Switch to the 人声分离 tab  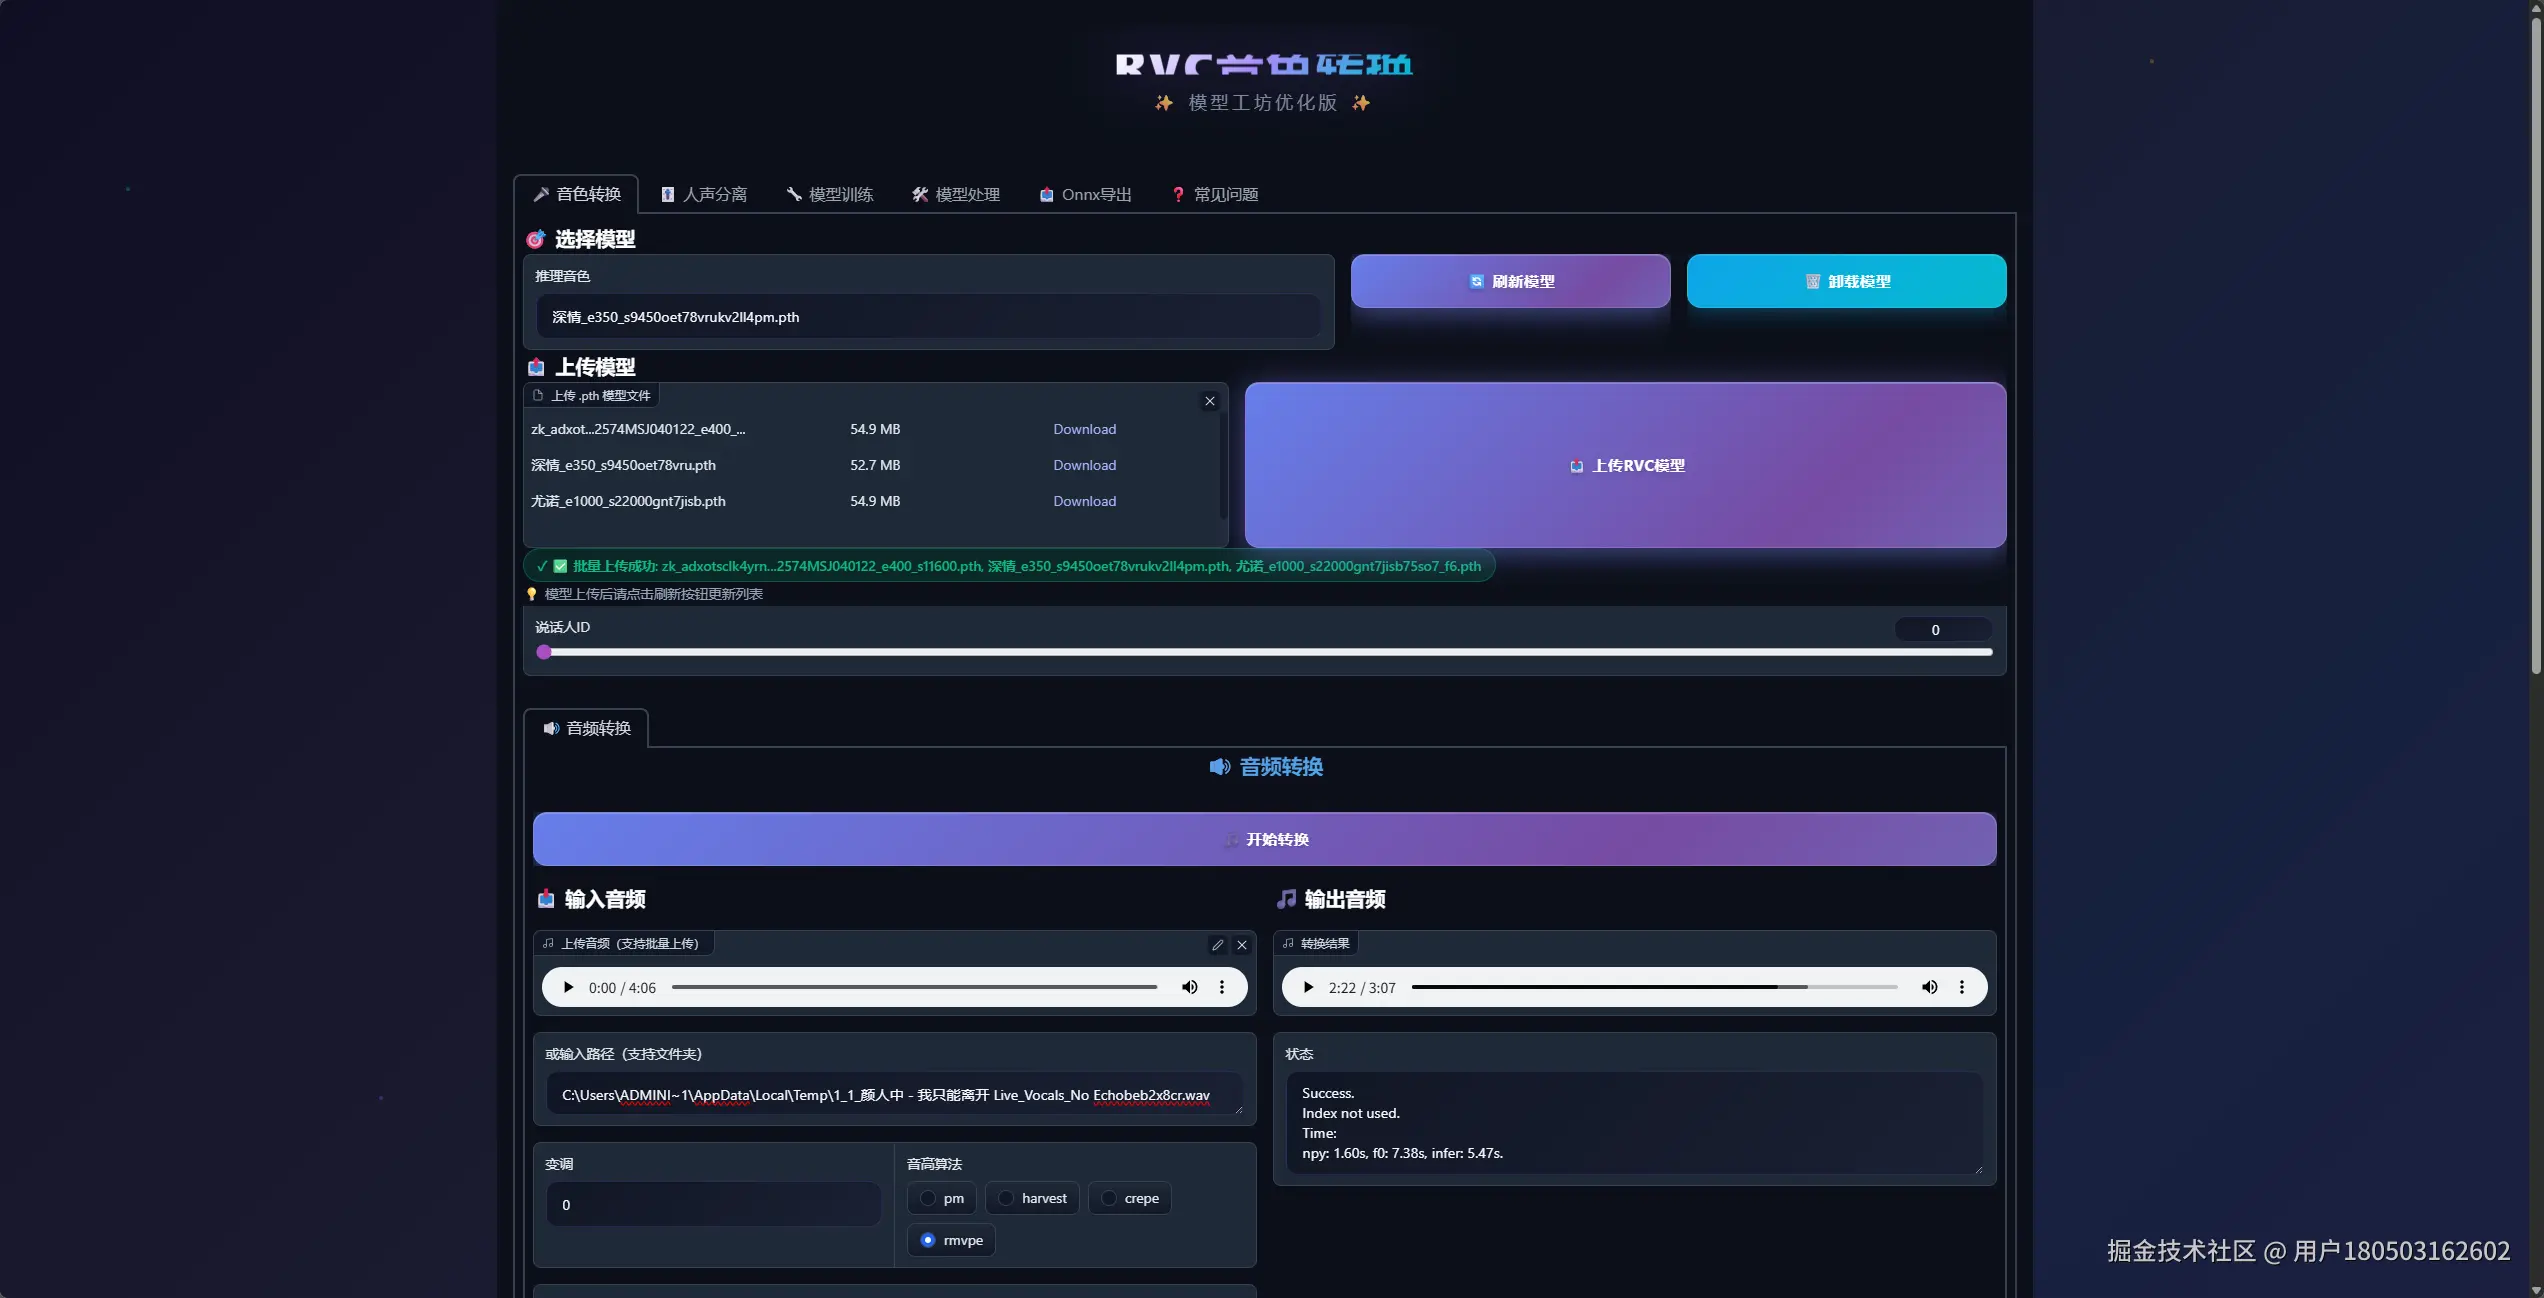point(704,194)
